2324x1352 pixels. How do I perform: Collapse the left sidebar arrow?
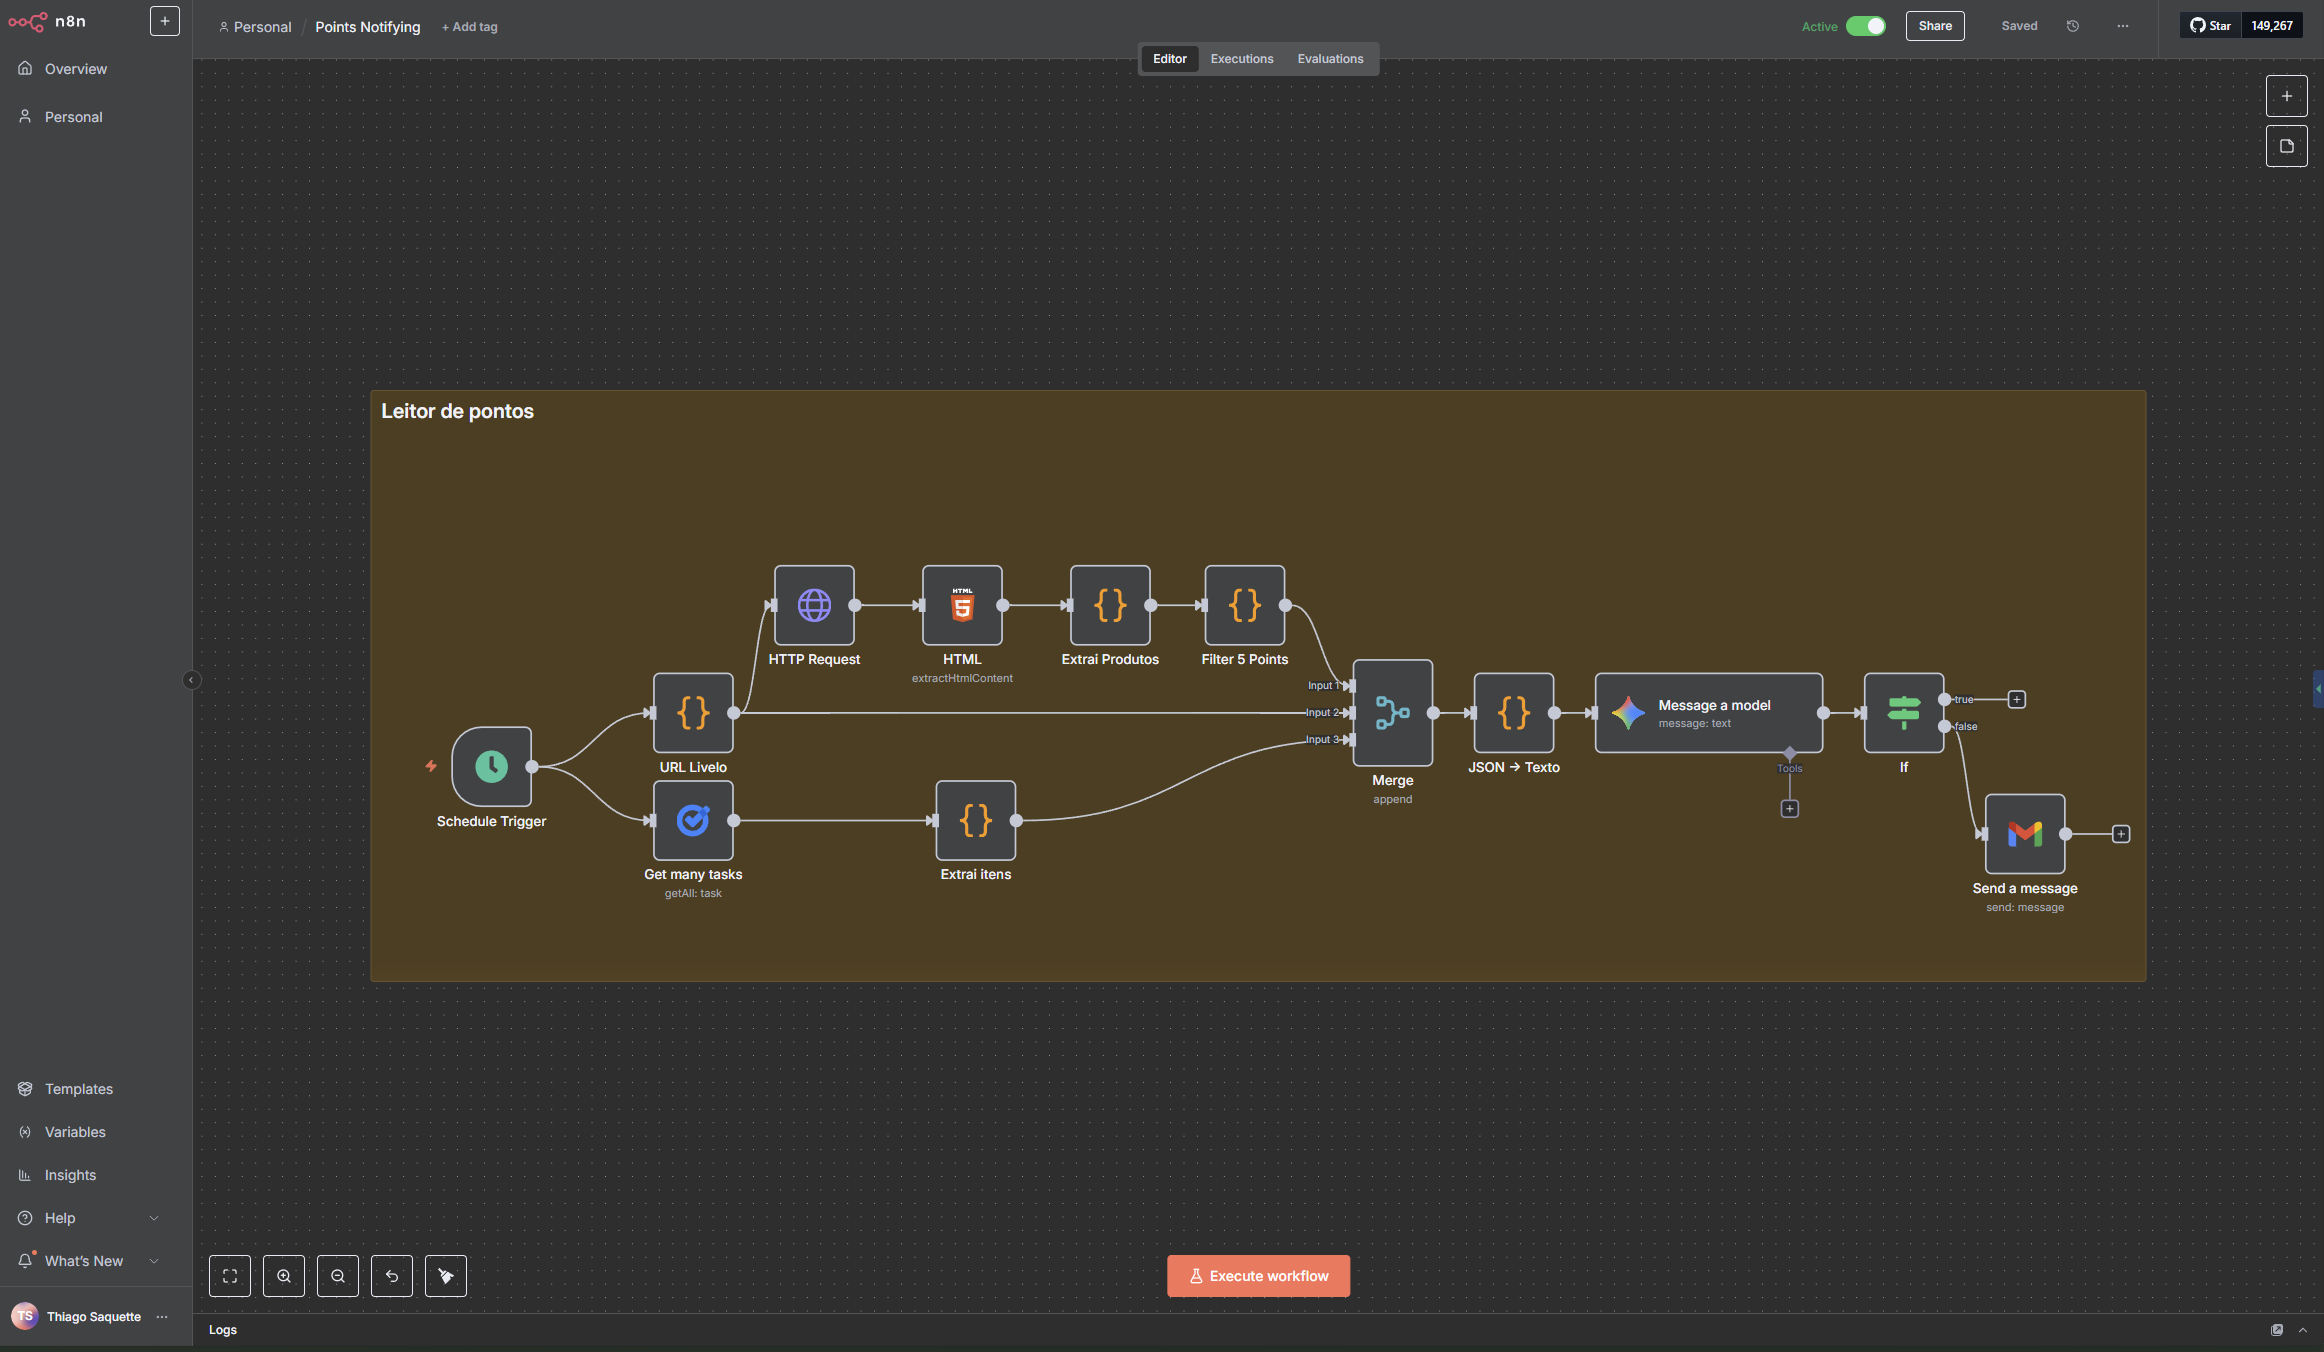pos(191,680)
